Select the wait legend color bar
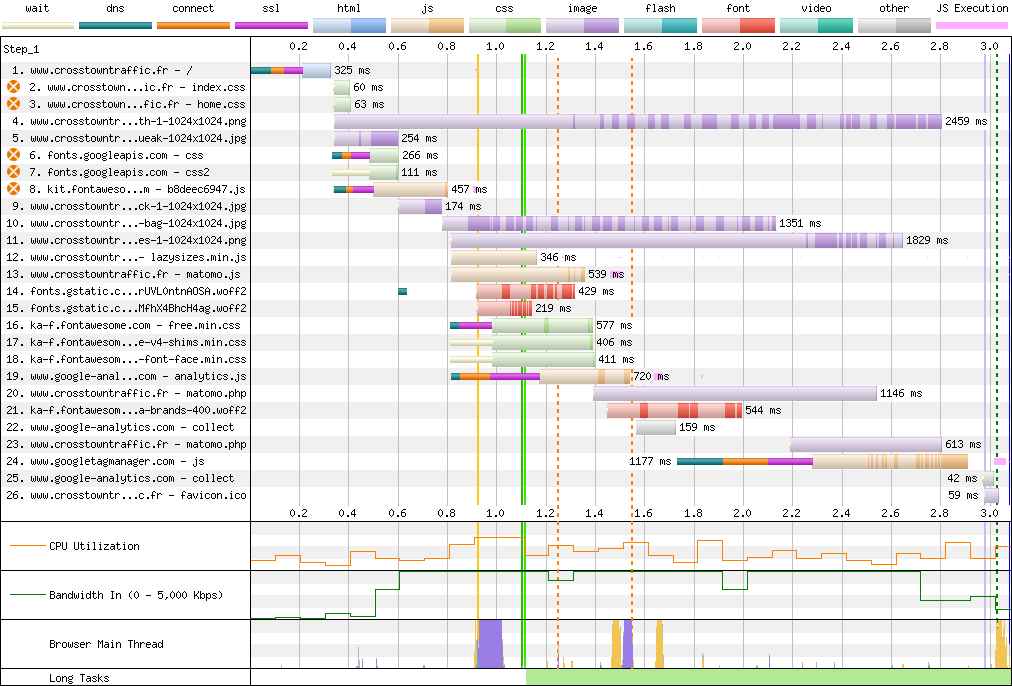This screenshot has height=686, width=1012. pyautogui.click(x=38, y=26)
